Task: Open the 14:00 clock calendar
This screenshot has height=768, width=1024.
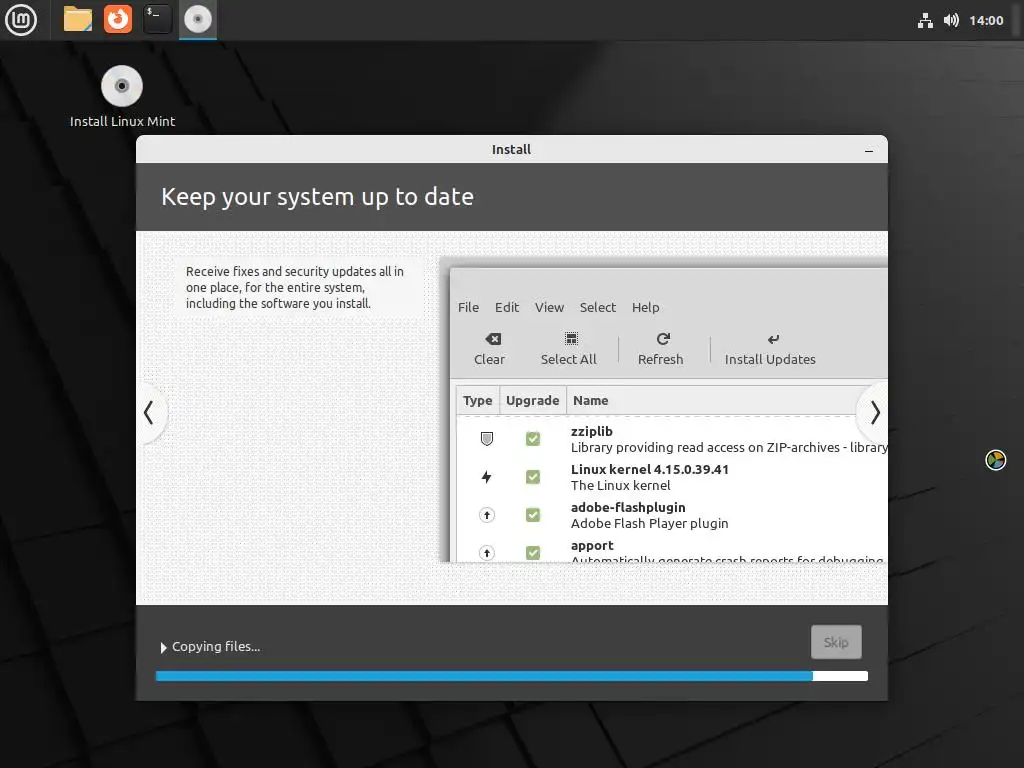Action: click(986, 20)
